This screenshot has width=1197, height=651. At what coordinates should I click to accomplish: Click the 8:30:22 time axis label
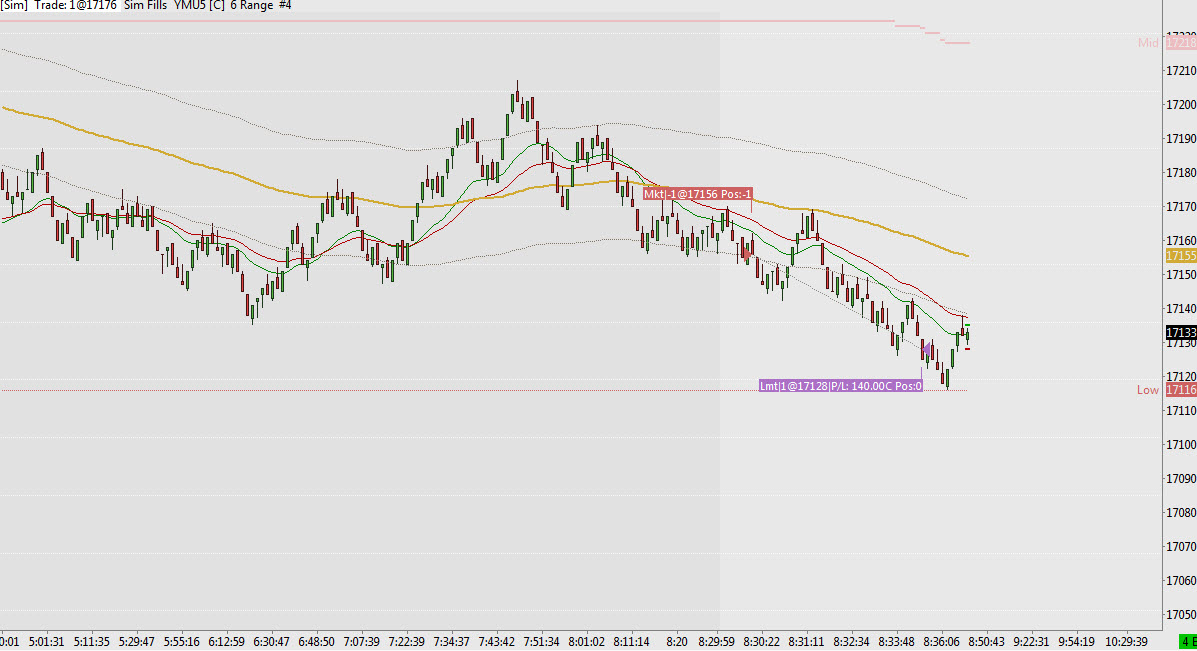click(761, 642)
